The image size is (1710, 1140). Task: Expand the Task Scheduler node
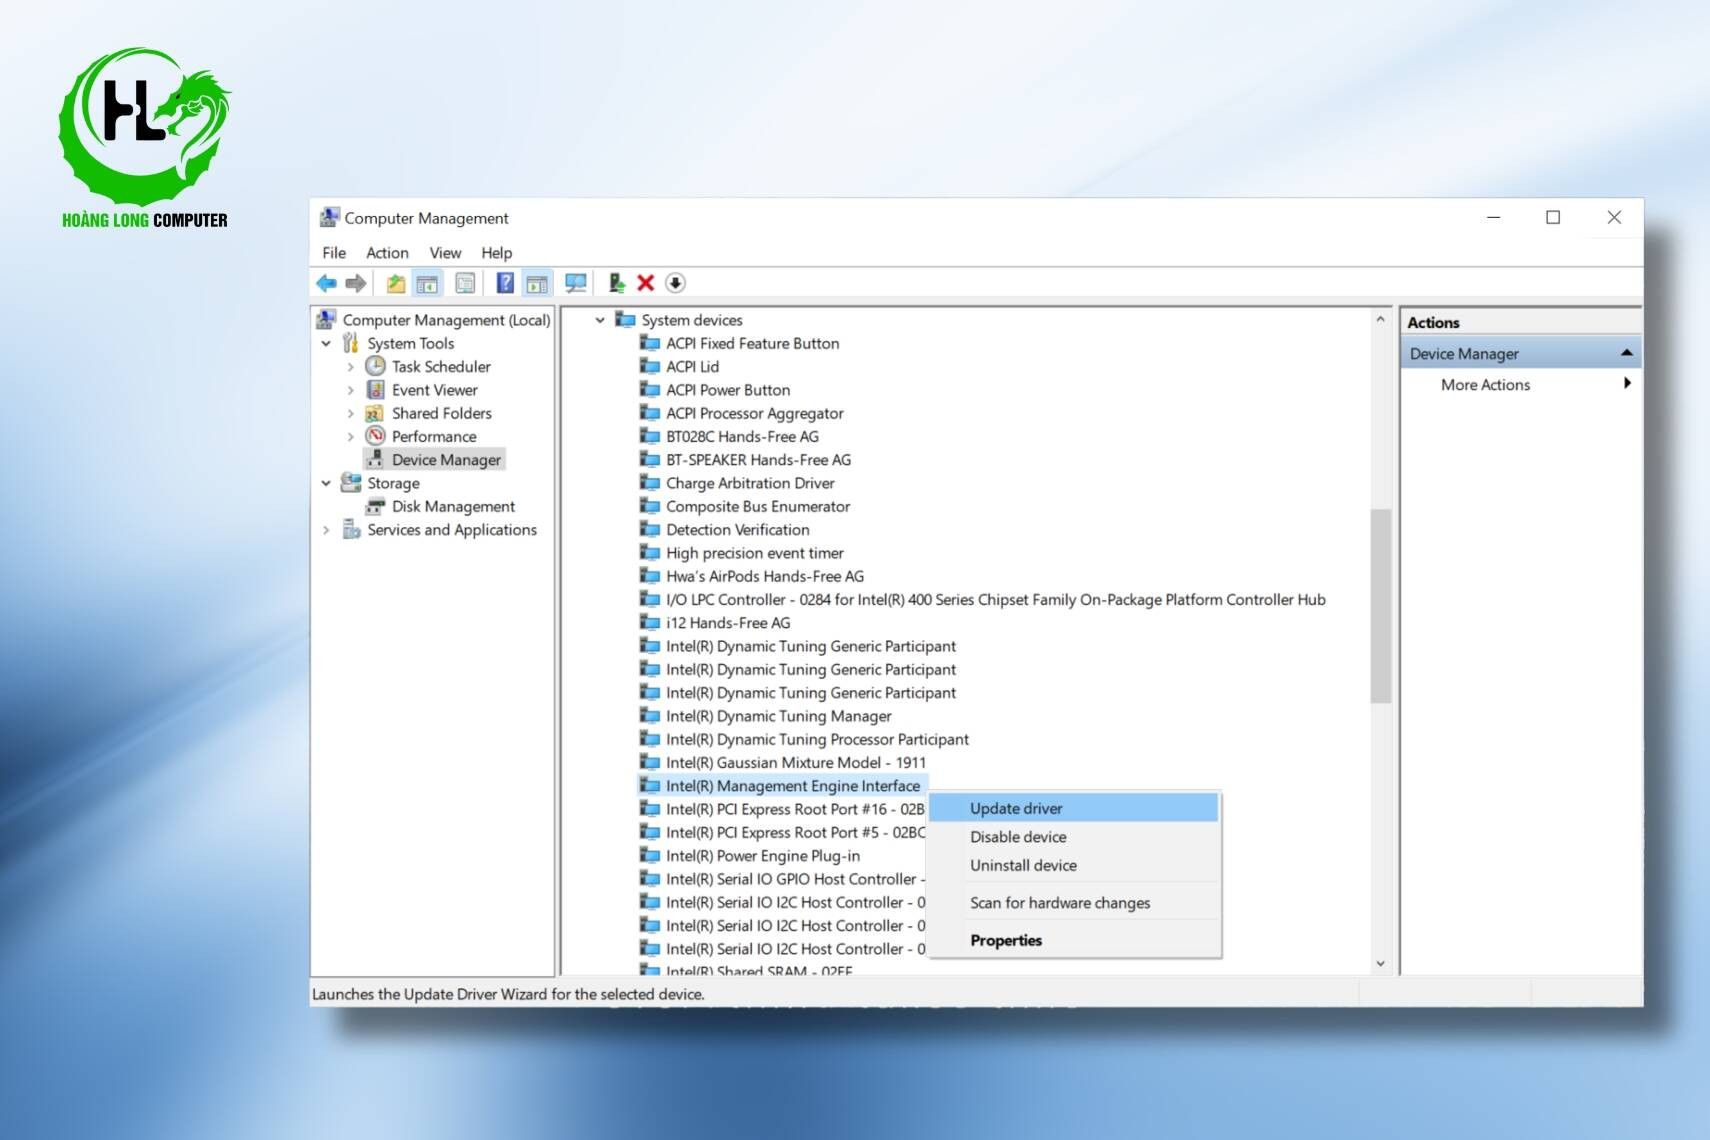[350, 367]
